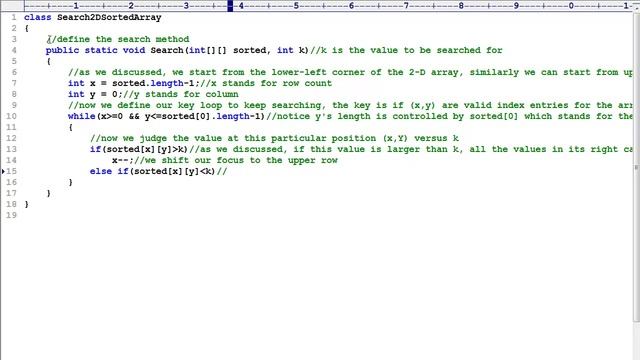This screenshot has height=360, width=640.
Task: Click the 'x--;' statement on line 14
Action: [x=122, y=161]
